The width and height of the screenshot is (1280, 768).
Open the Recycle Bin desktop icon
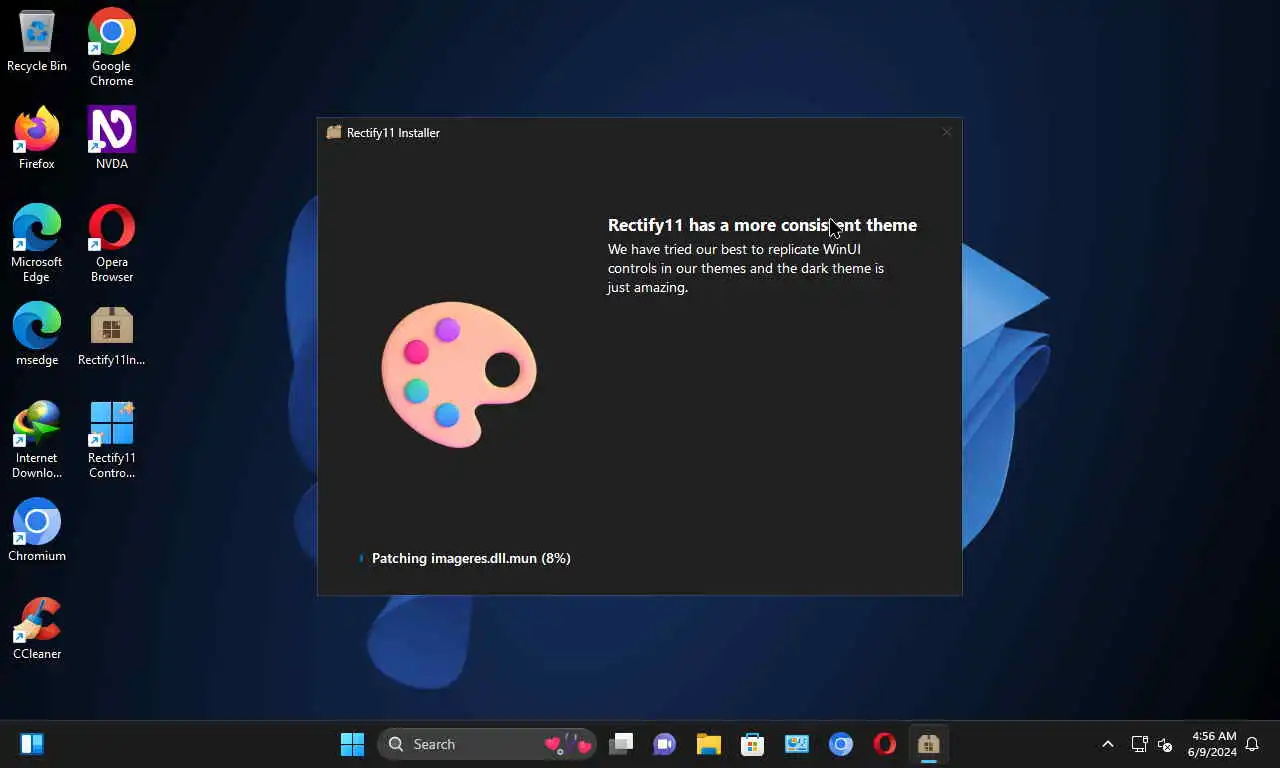37,40
